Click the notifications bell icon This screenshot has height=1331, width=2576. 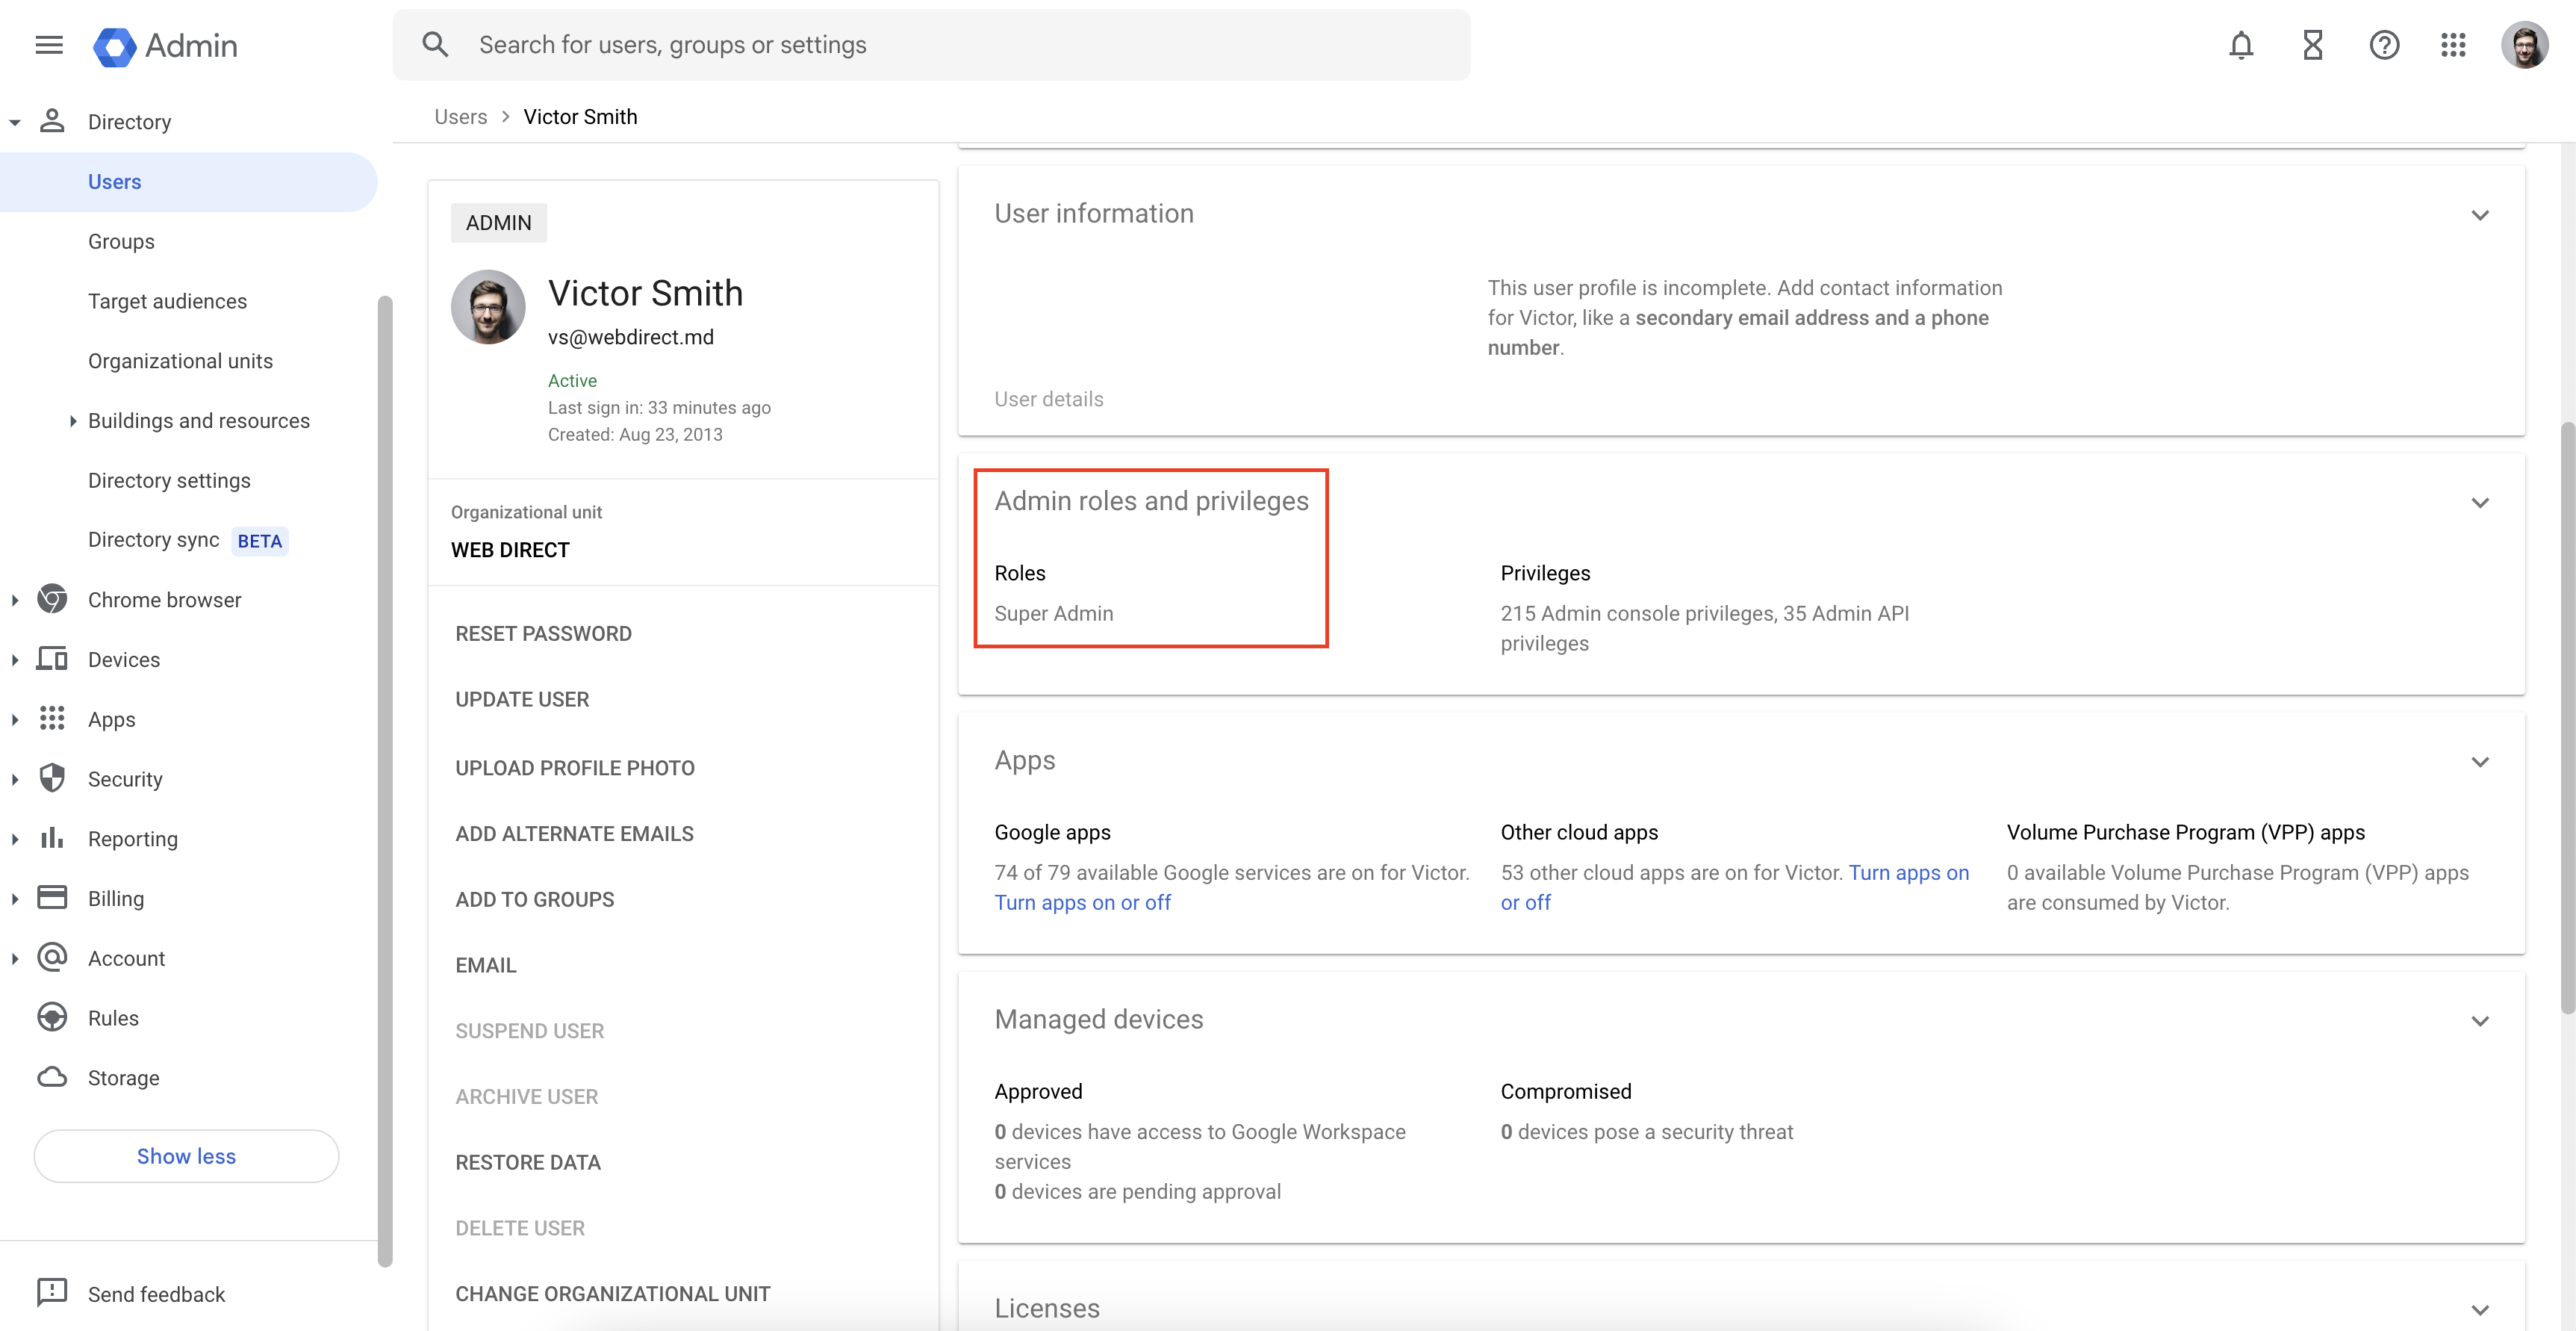[x=2240, y=45]
